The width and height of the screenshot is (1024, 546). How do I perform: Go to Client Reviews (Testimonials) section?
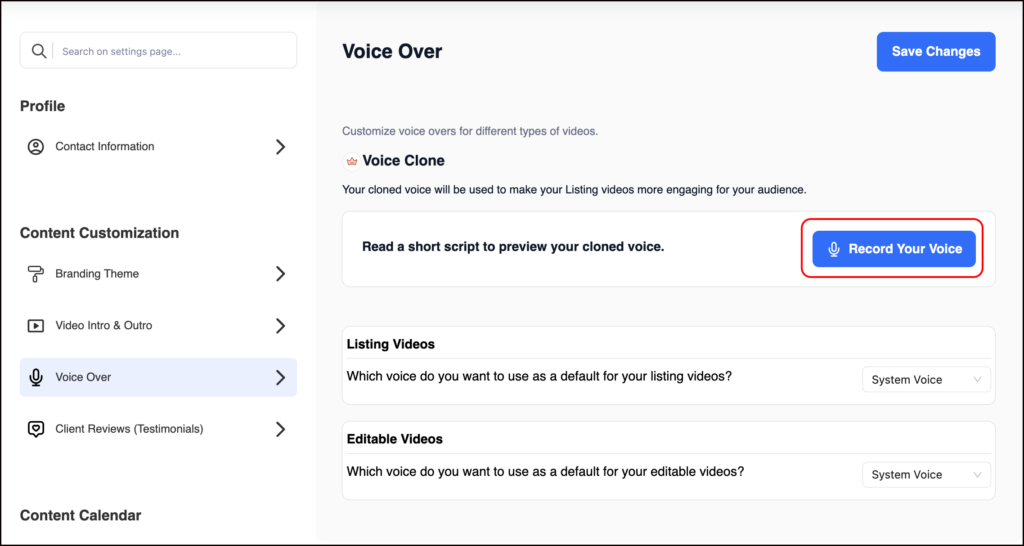(129, 429)
